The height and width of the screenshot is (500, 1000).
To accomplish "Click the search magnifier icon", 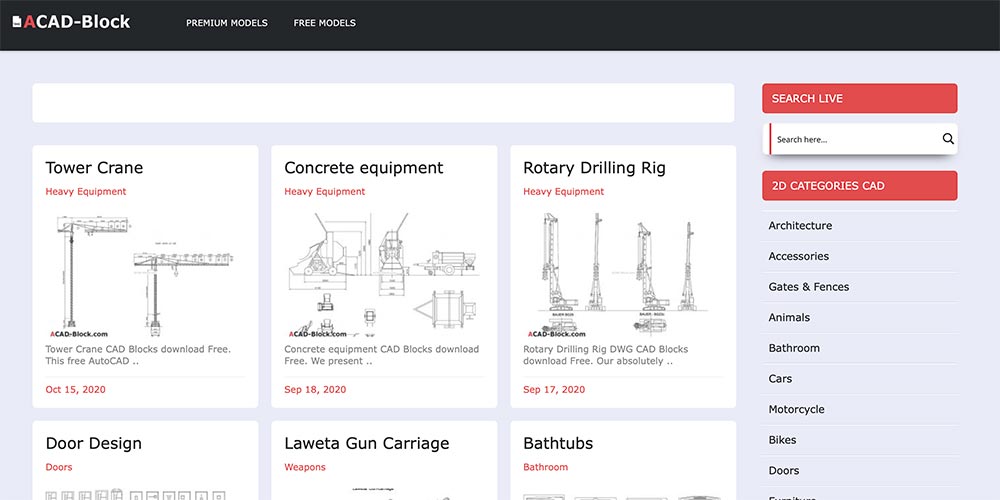I will tap(948, 139).
